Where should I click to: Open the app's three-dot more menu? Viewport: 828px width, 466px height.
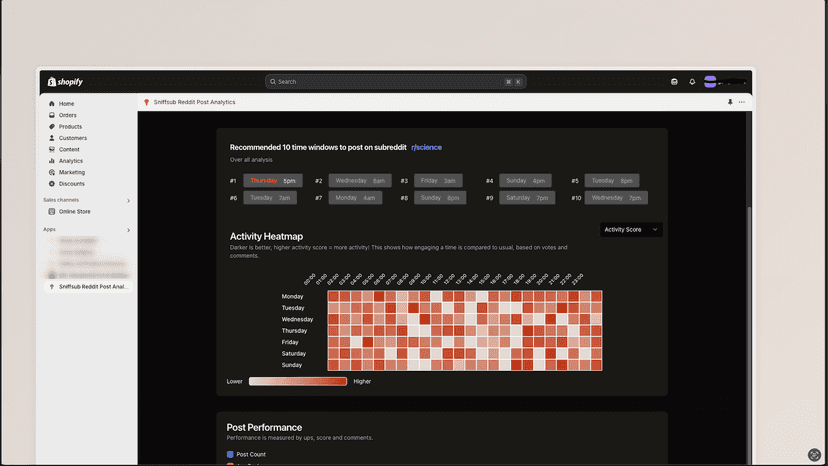point(741,102)
